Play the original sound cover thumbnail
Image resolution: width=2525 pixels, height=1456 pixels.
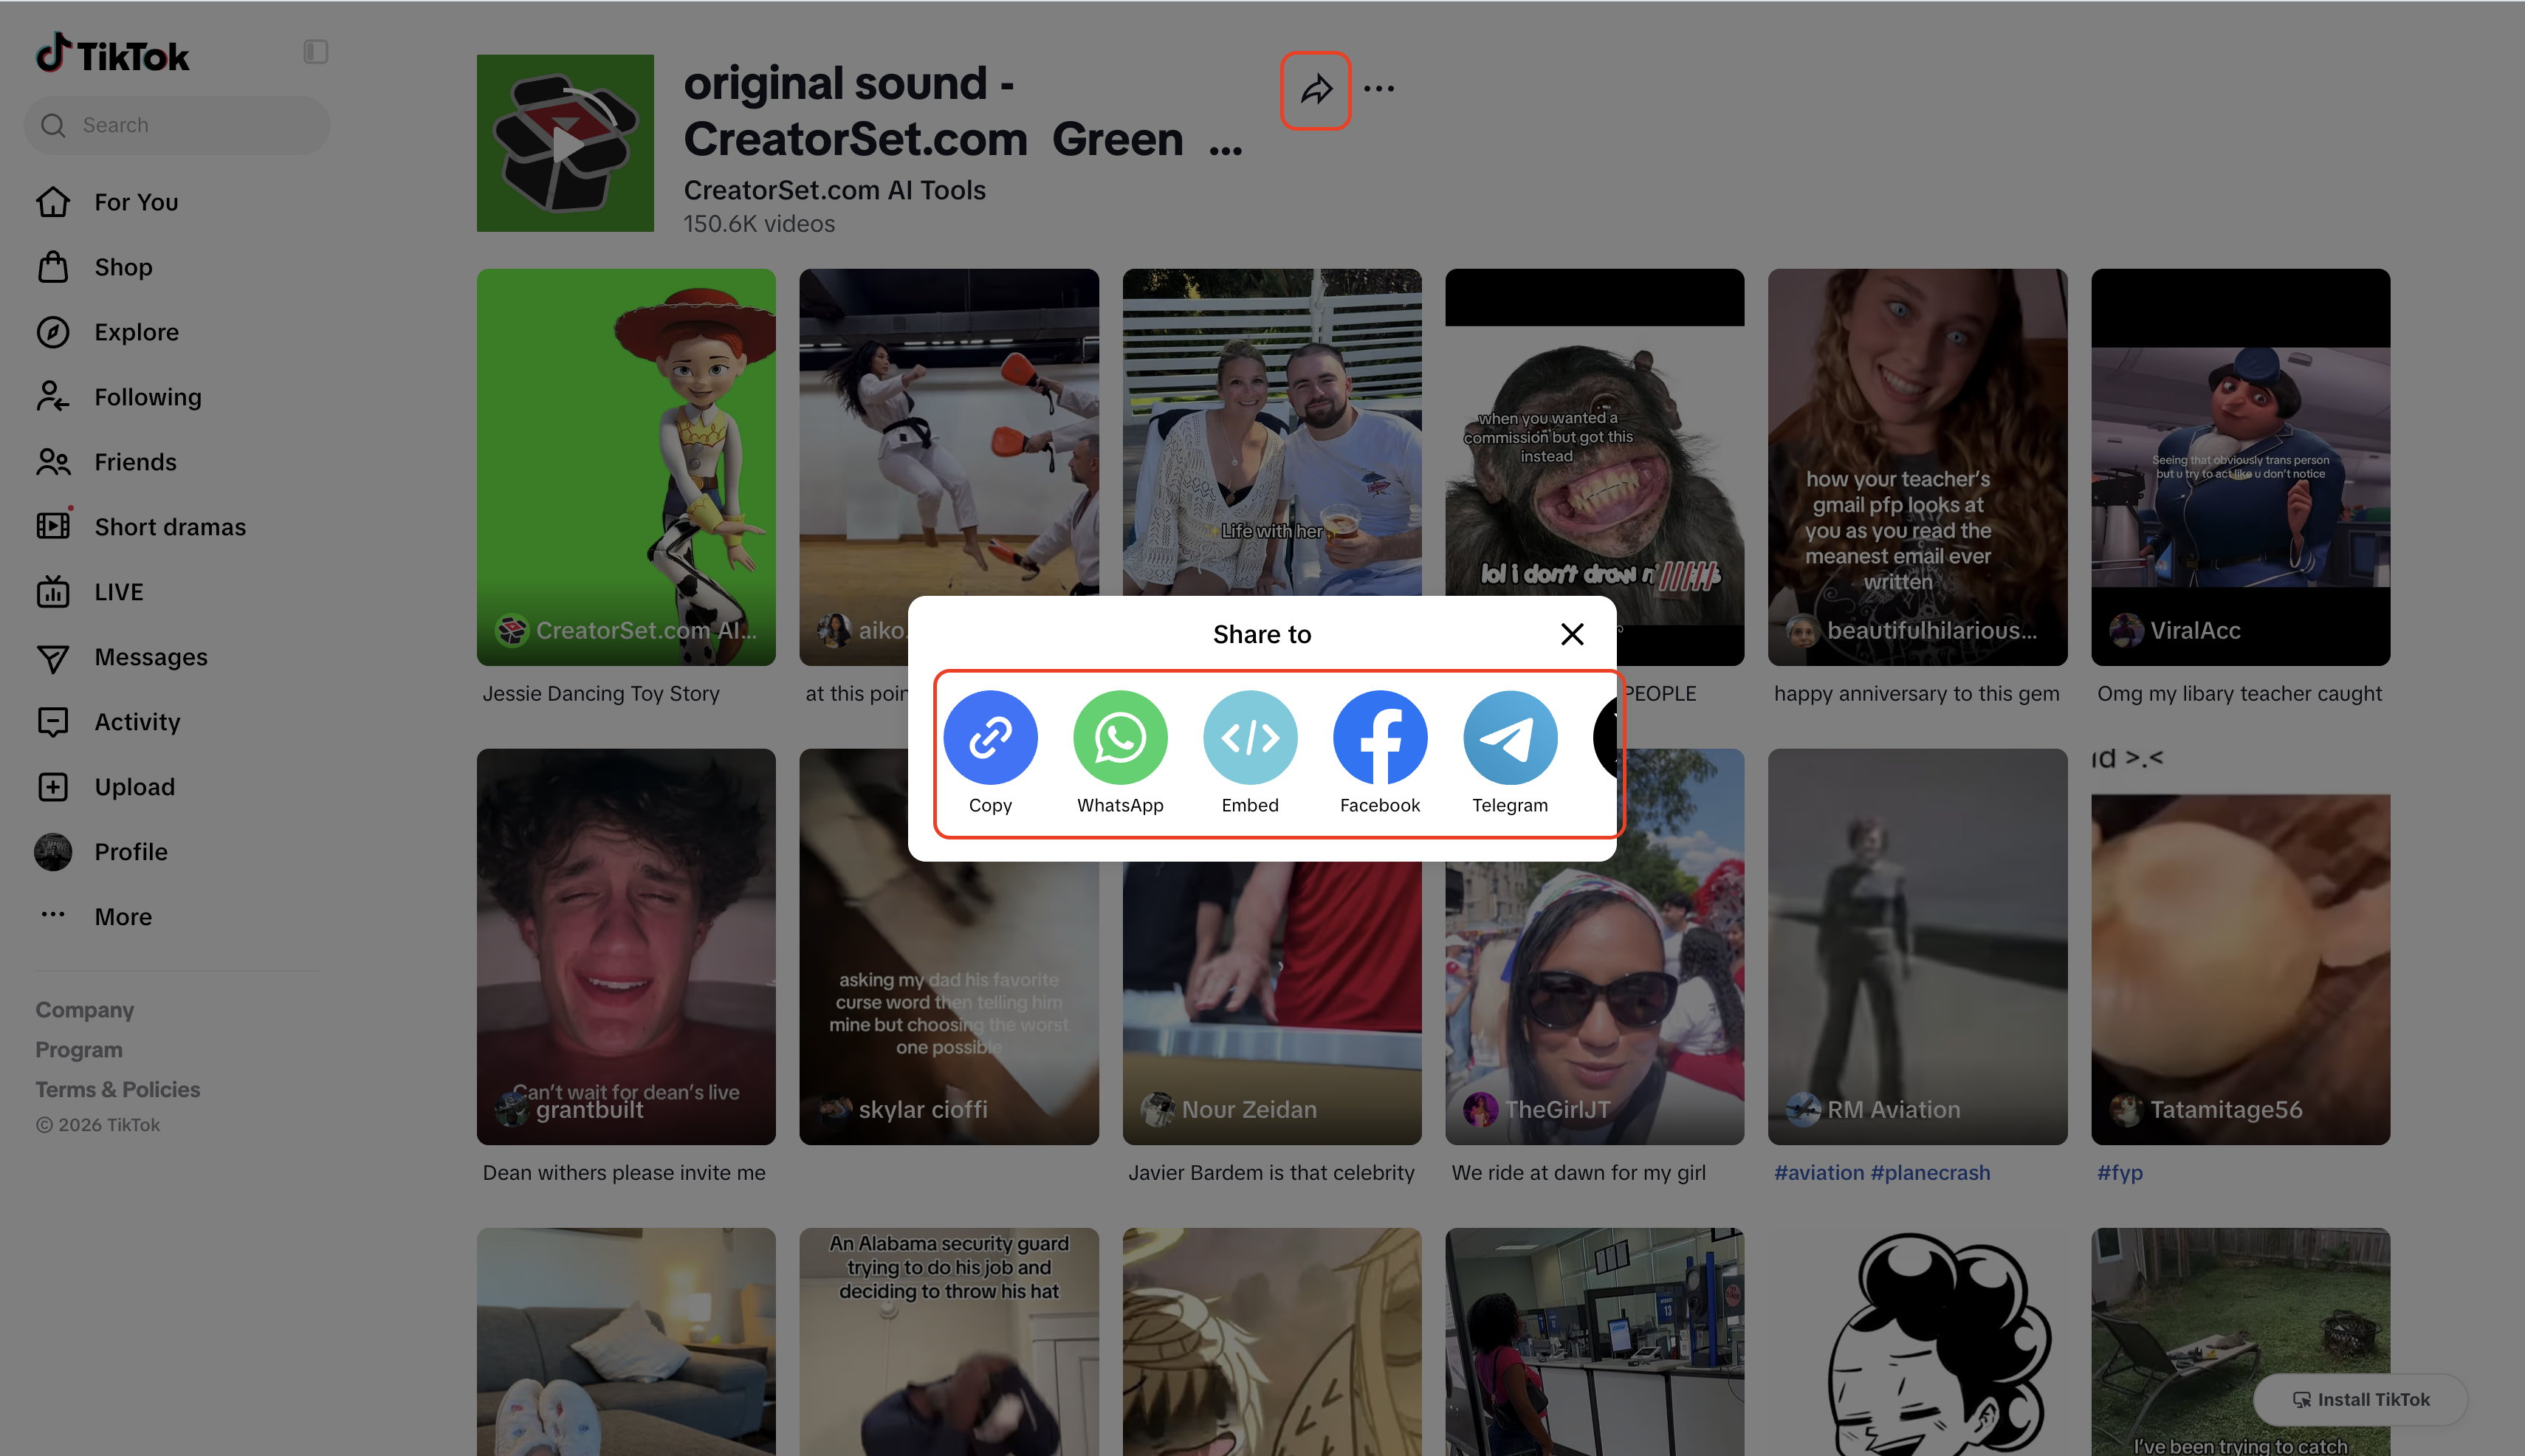565,143
